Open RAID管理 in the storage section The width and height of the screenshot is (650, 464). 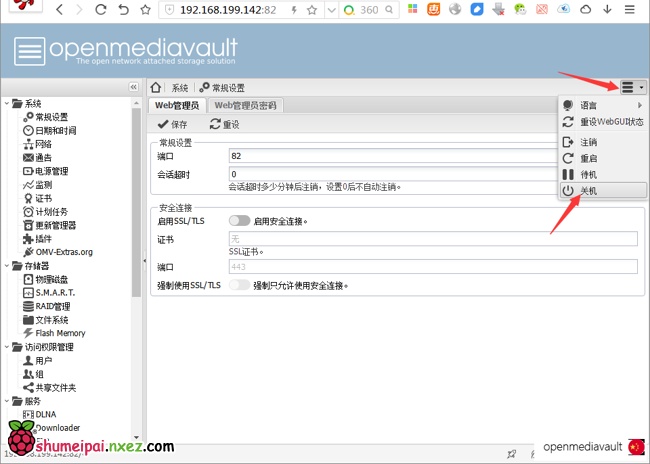pos(53,306)
